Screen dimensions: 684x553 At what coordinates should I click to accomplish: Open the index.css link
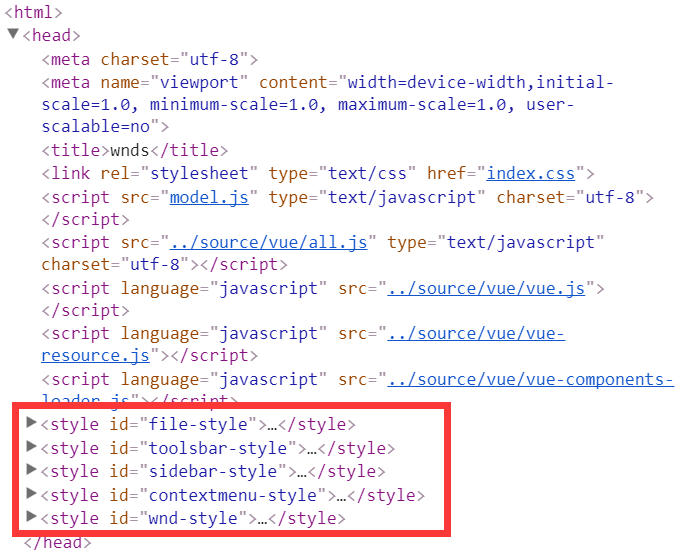point(531,174)
